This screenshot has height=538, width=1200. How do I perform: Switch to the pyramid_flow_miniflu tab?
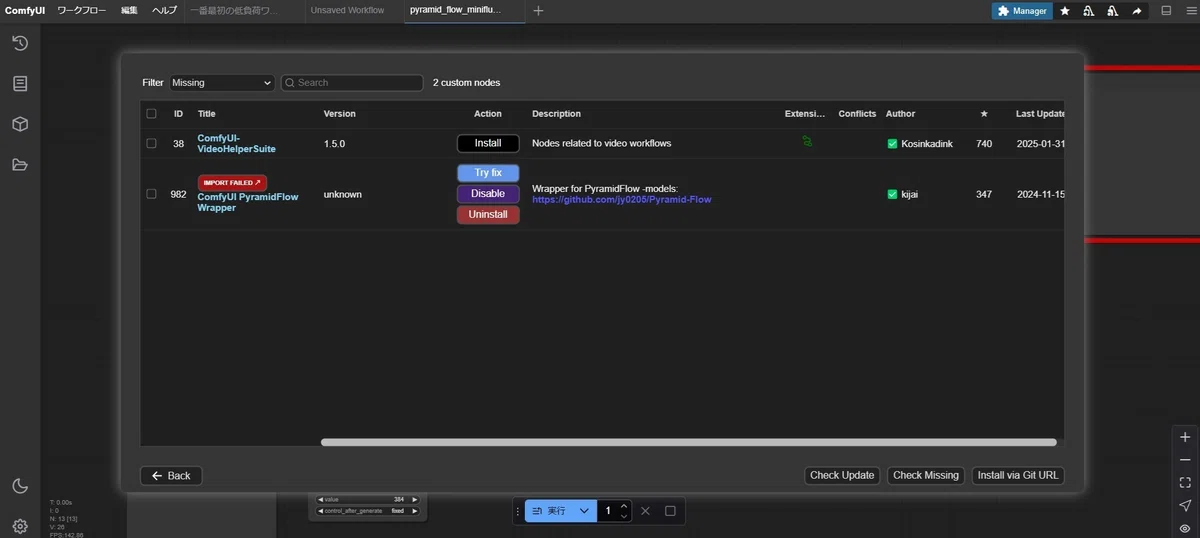[x=455, y=11]
